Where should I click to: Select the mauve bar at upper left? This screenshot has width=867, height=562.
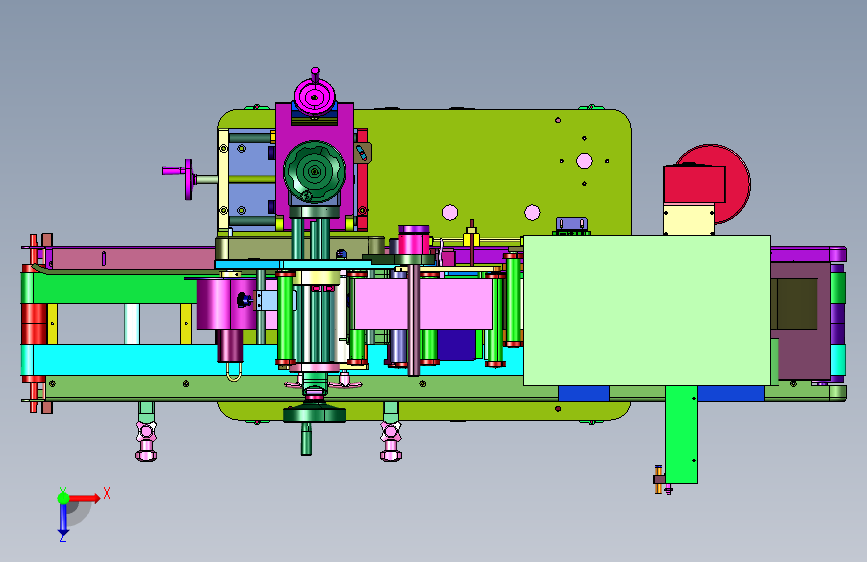click(133, 258)
